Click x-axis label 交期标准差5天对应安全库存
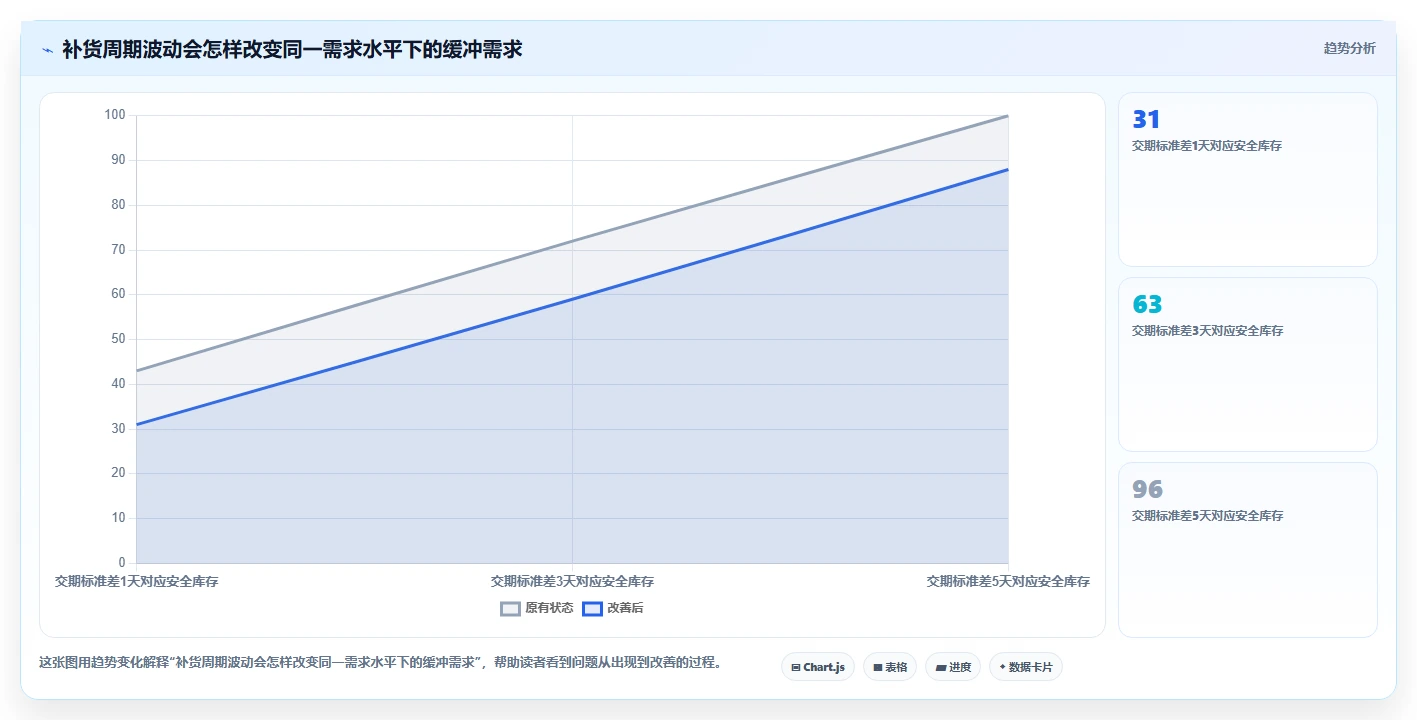This screenshot has width=1417, height=720. coord(1008,581)
